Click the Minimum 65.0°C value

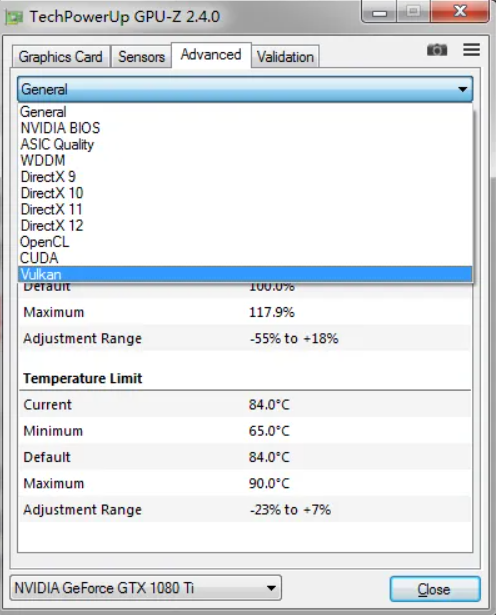click(269, 431)
